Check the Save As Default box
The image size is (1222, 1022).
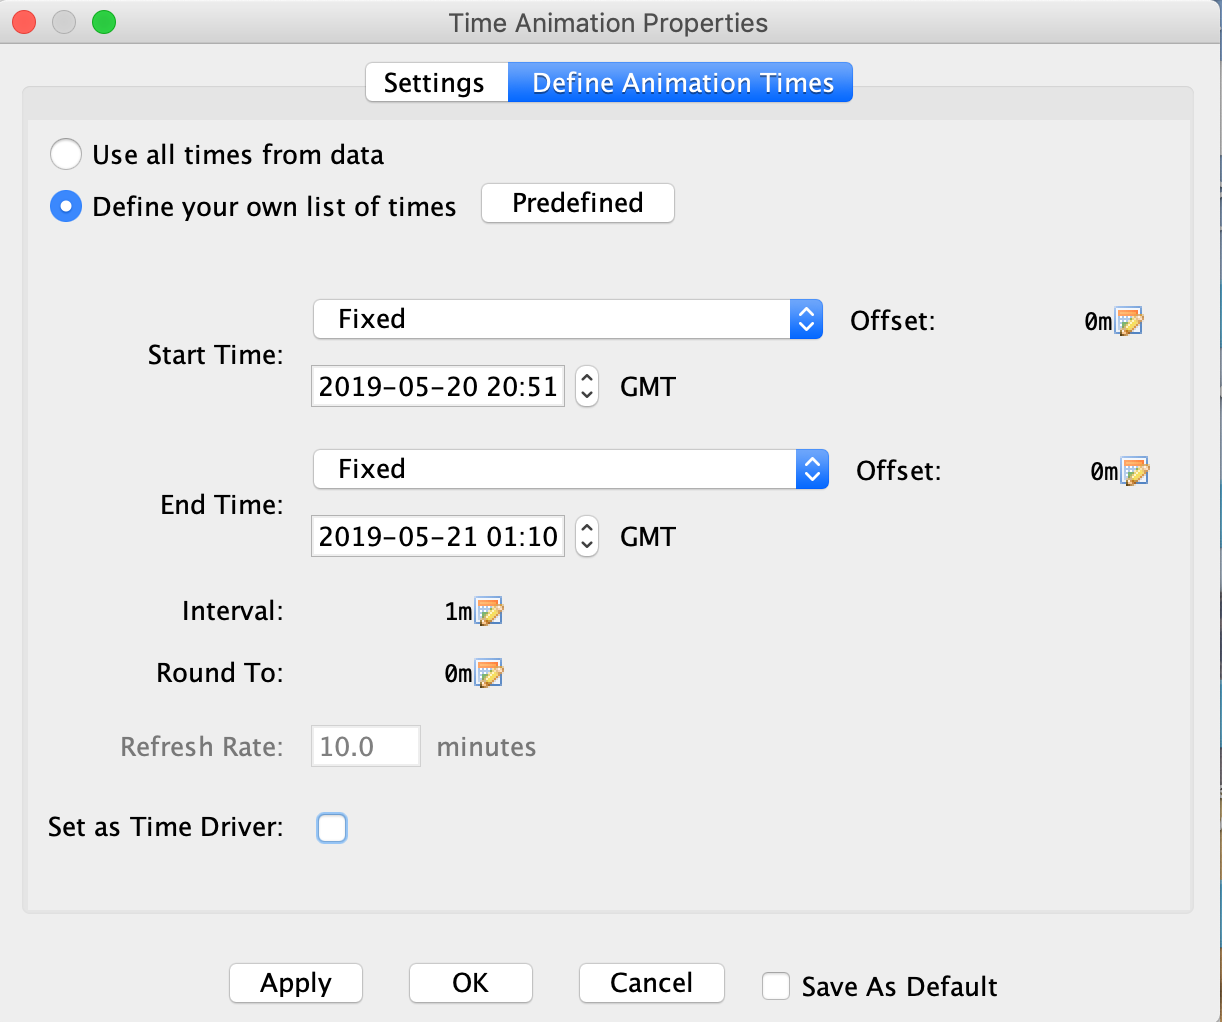[776, 986]
